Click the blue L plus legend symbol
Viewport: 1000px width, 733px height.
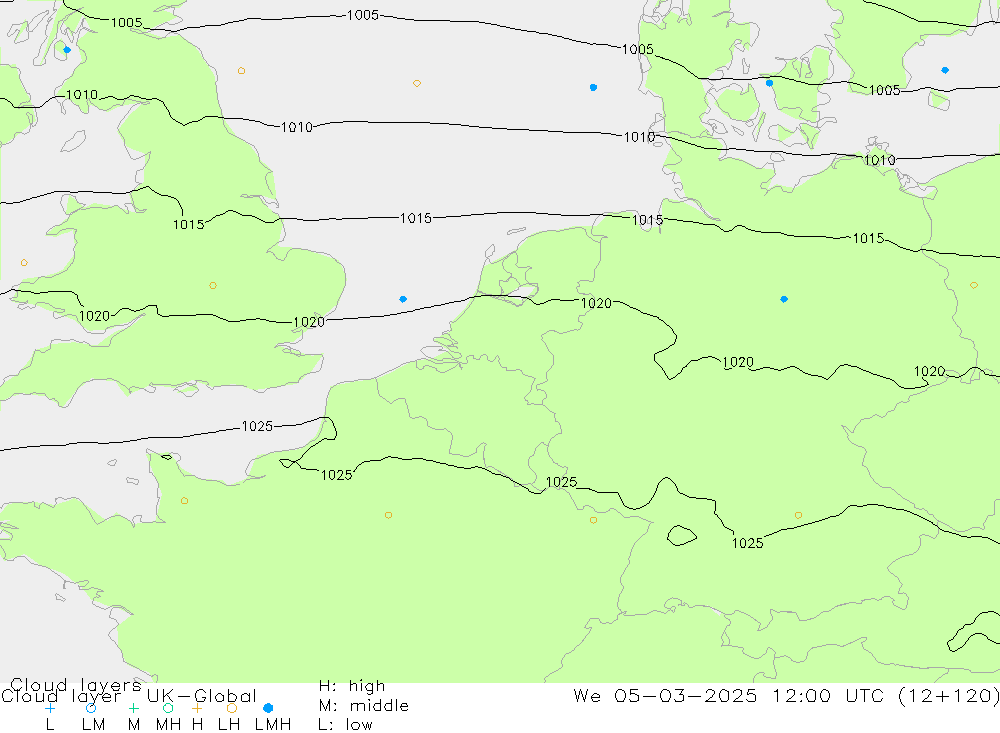[x=50, y=708]
